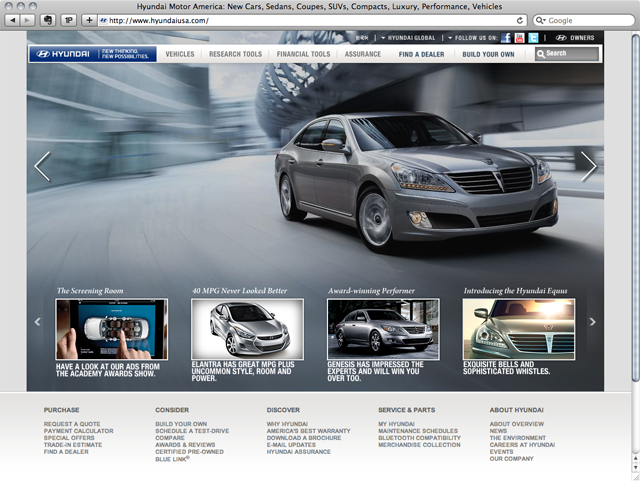This screenshot has width=640, height=481.
Task: Open the Bluetooth Compatibility link
Action: pyautogui.click(x=420, y=438)
